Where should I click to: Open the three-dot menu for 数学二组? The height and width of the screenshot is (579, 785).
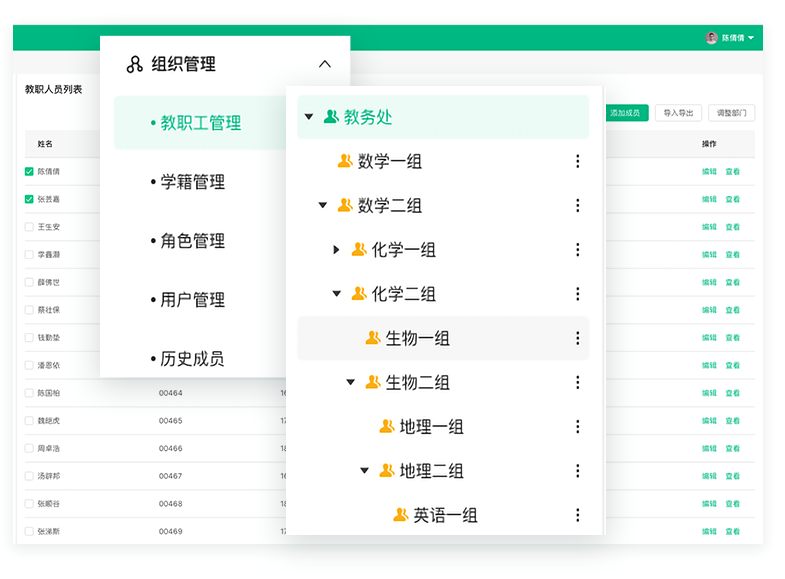[577, 205]
